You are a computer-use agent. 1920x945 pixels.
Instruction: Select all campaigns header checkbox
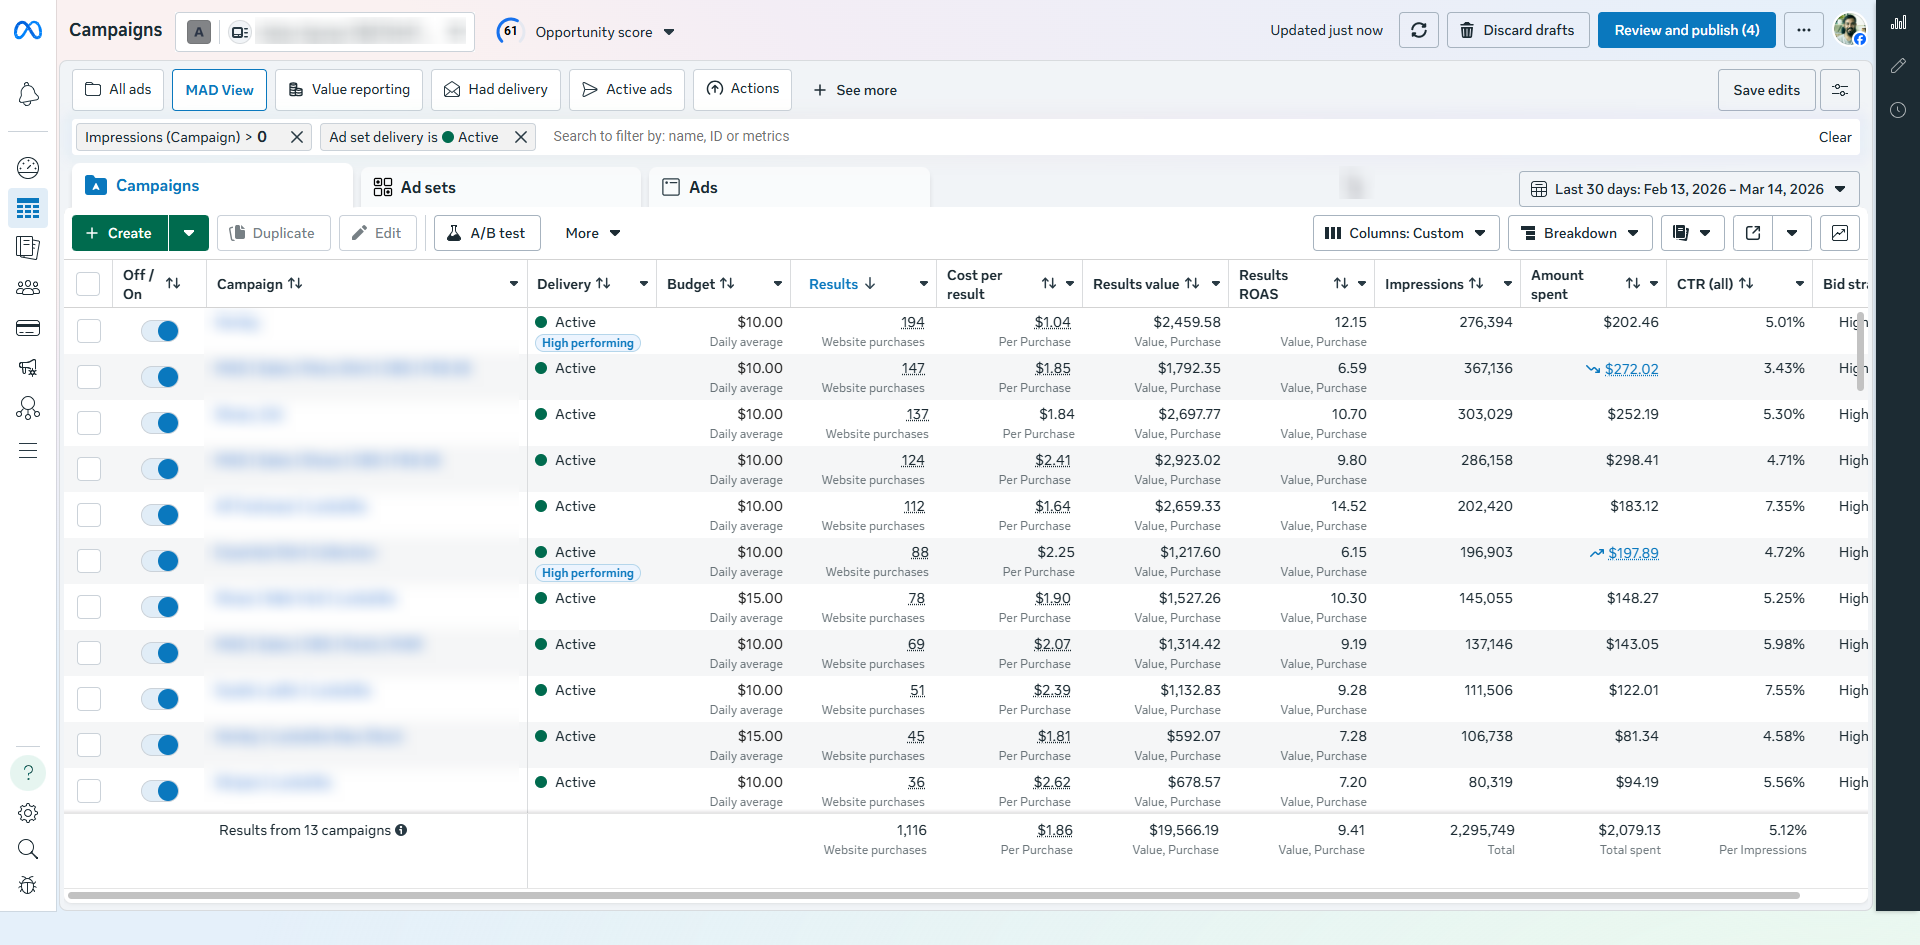point(88,284)
